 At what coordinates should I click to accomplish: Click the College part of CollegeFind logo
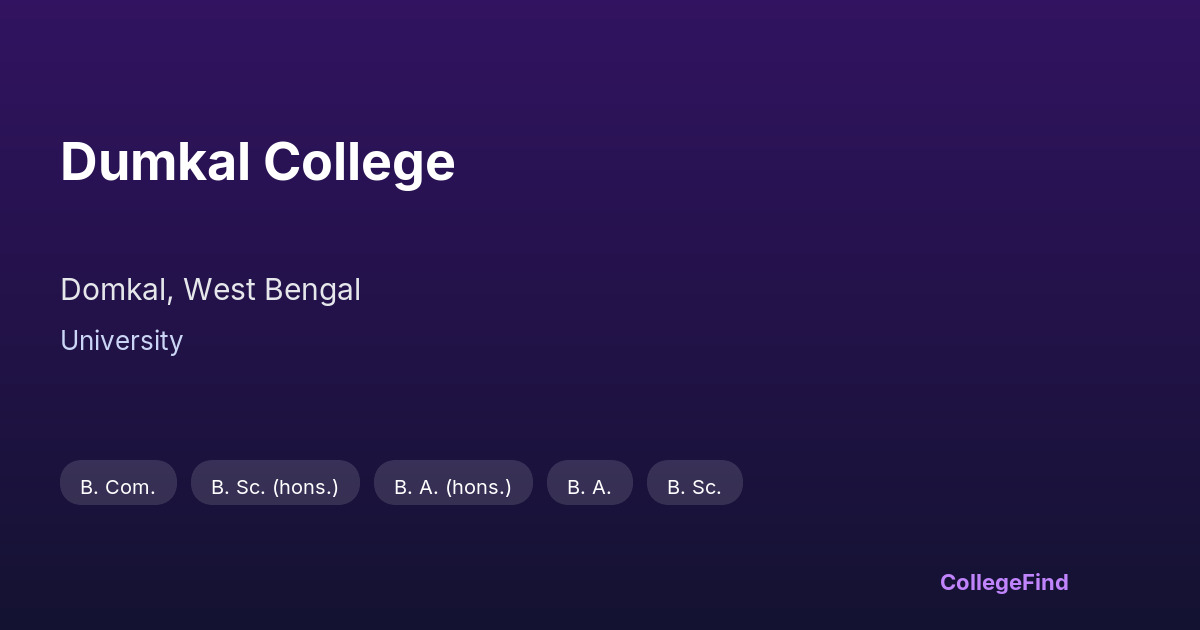[981, 582]
